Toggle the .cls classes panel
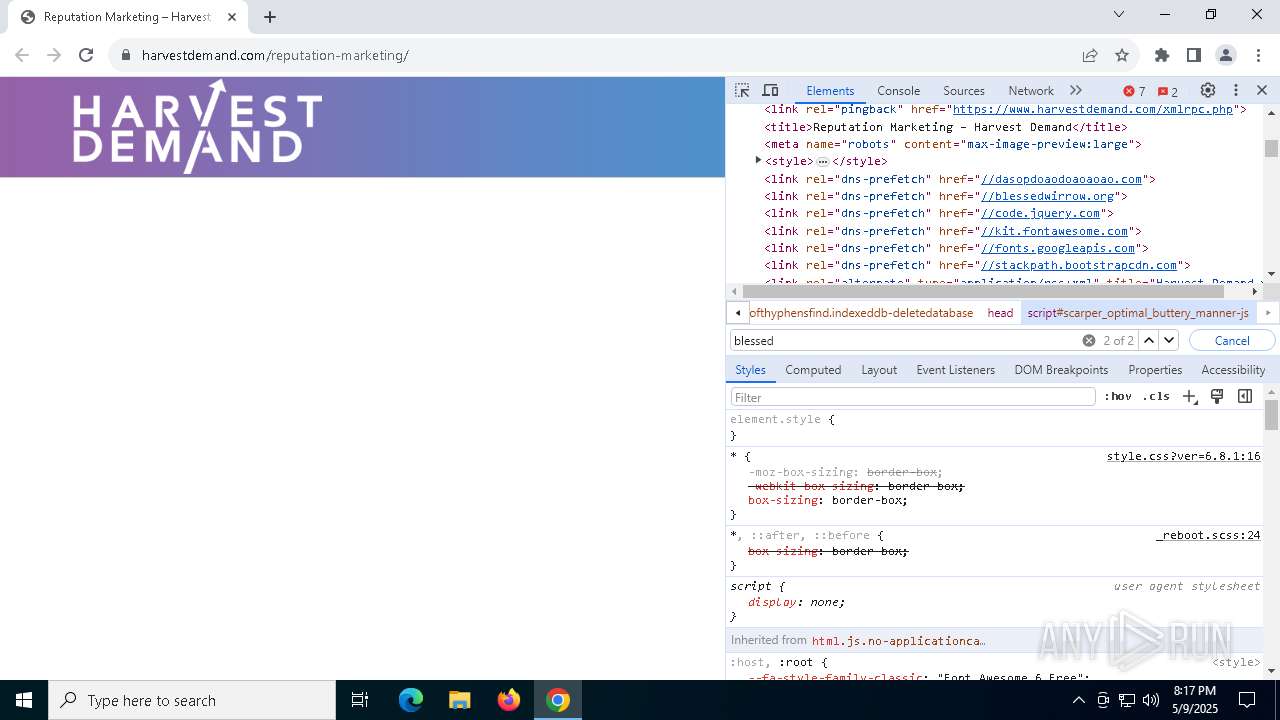The image size is (1280, 720). pos(1156,397)
